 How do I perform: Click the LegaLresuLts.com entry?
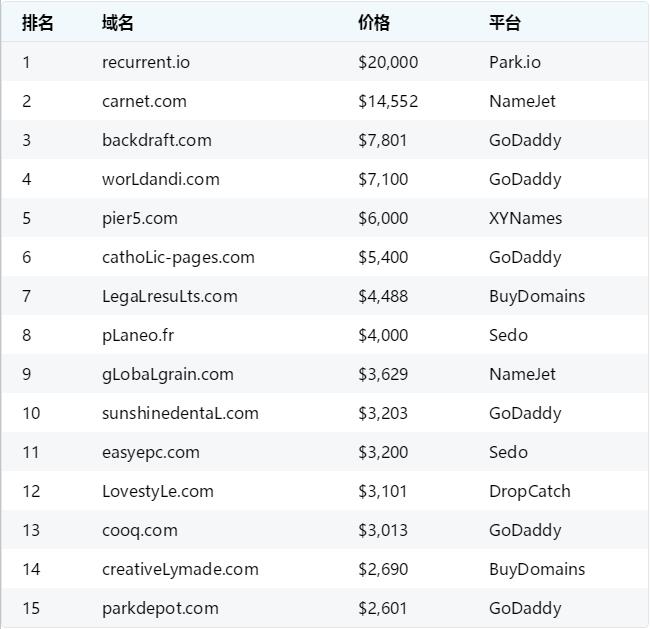pyautogui.click(x=170, y=296)
